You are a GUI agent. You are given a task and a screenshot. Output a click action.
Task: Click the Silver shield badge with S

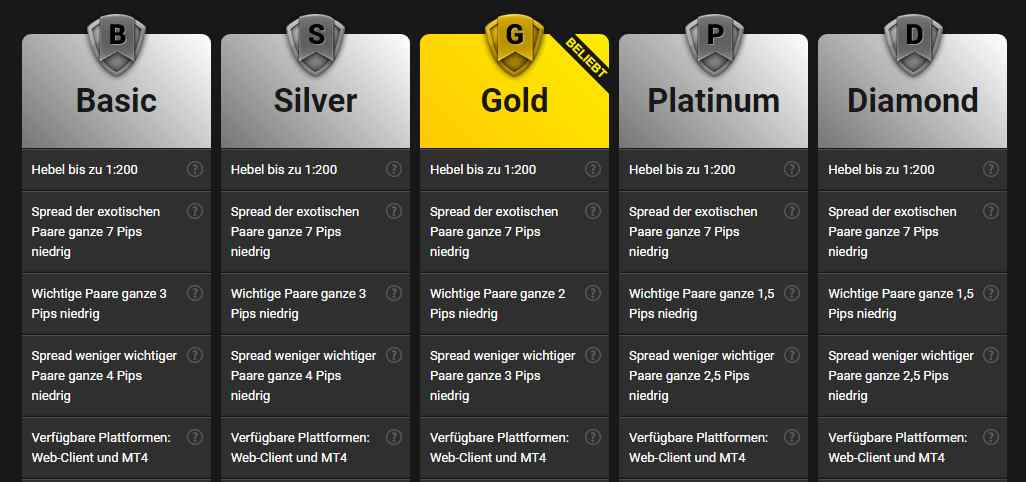(x=315, y=44)
